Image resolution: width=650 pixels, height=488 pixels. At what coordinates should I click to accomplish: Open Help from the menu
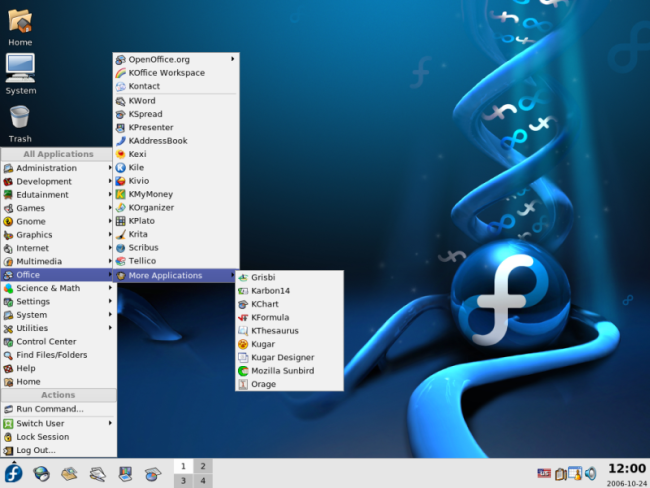point(58,368)
